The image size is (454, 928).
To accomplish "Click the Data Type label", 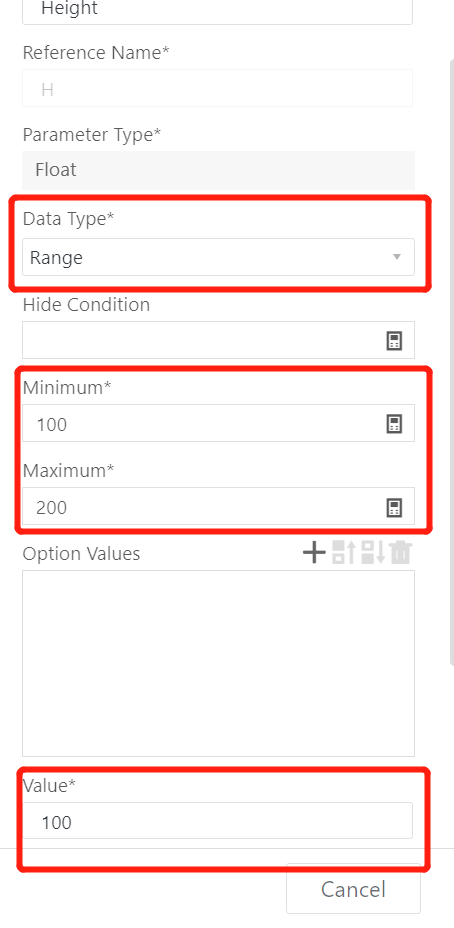I will 68,218.
